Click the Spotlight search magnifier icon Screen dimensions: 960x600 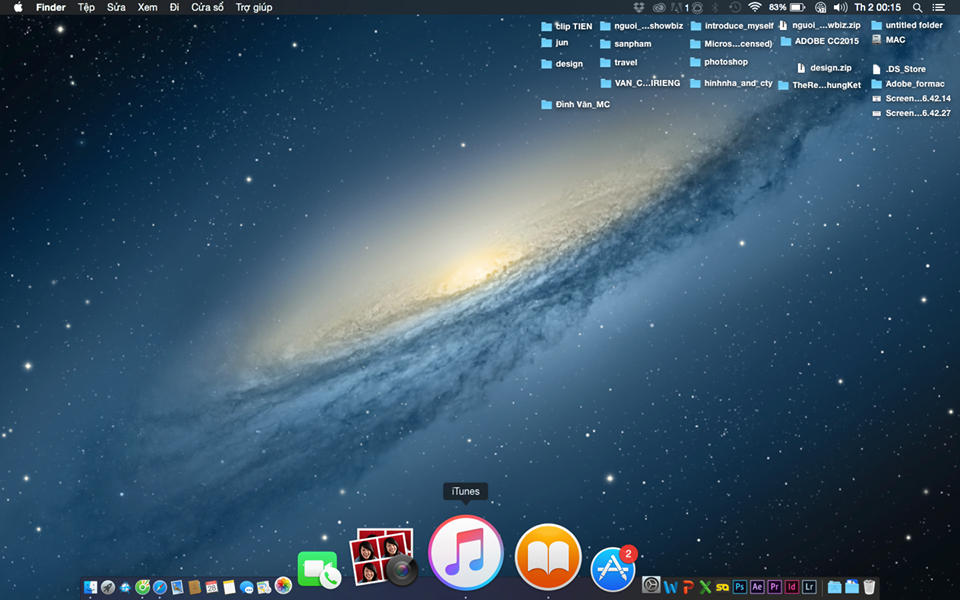917,7
